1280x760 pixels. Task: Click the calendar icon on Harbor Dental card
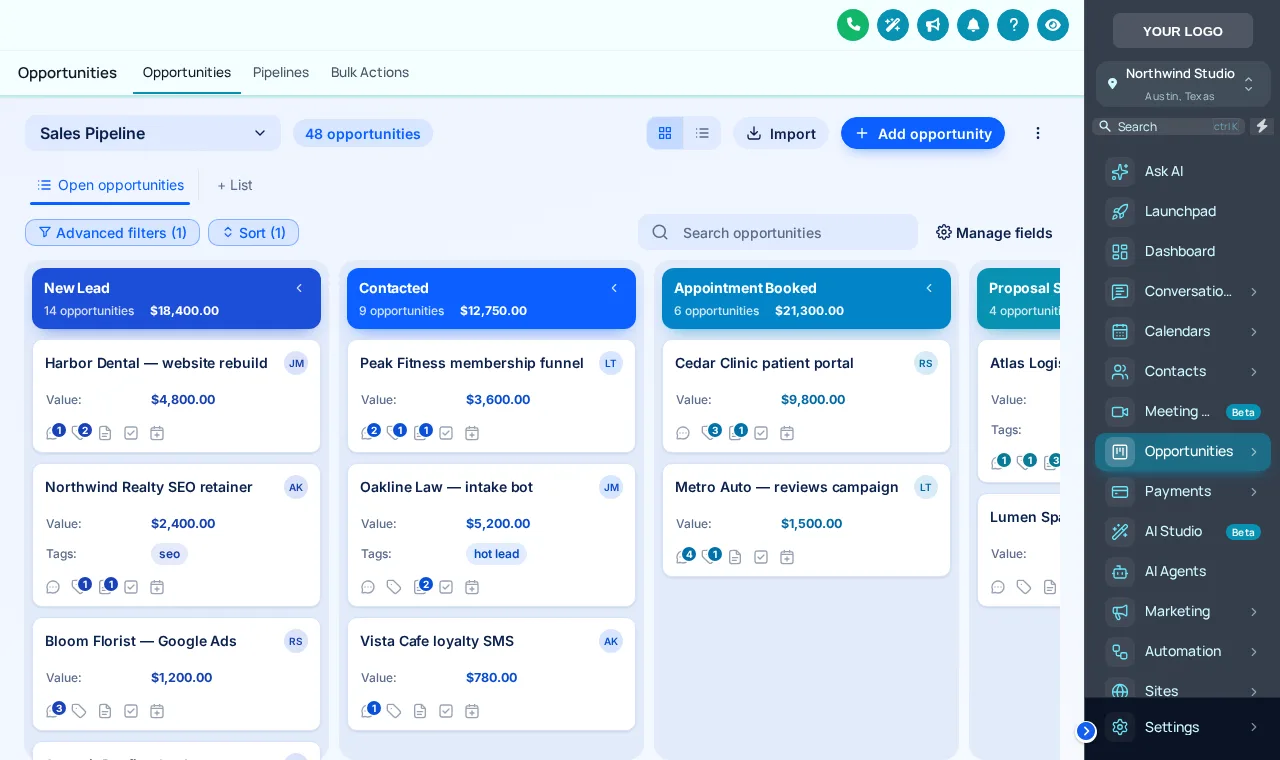157,433
